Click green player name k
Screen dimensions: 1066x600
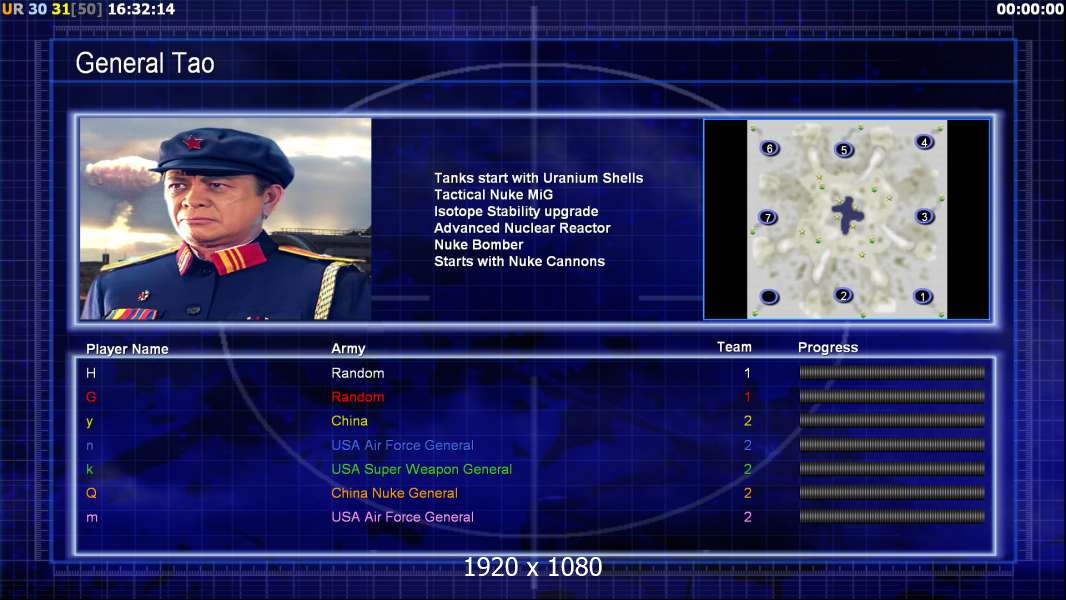(90, 469)
